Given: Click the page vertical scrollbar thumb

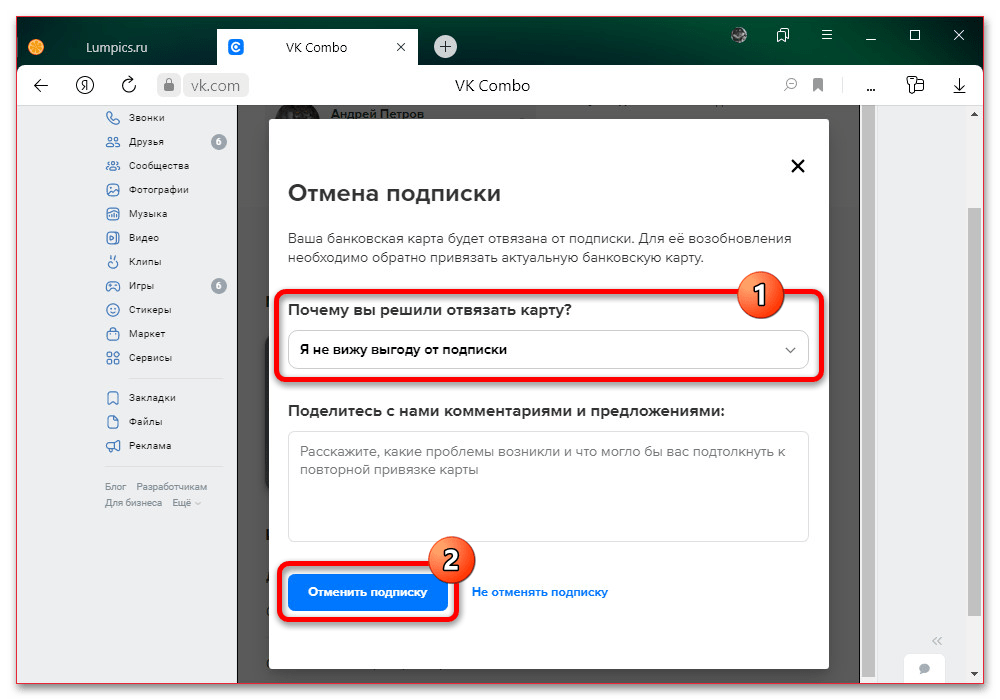Looking at the screenshot, I should coord(974,412).
